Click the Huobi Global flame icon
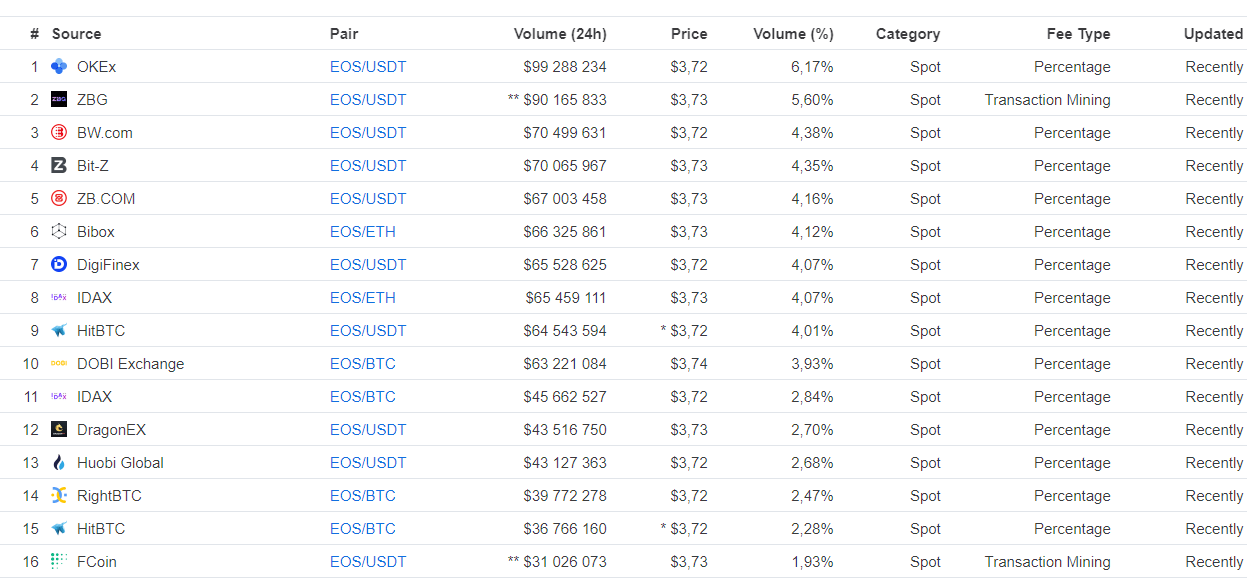The height and width of the screenshot is (578, 1247). click(59, 463)
